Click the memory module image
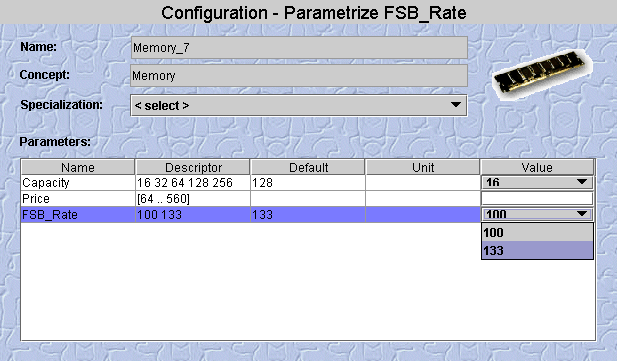This screenshot has height=361, width=617. pos(543,74)
